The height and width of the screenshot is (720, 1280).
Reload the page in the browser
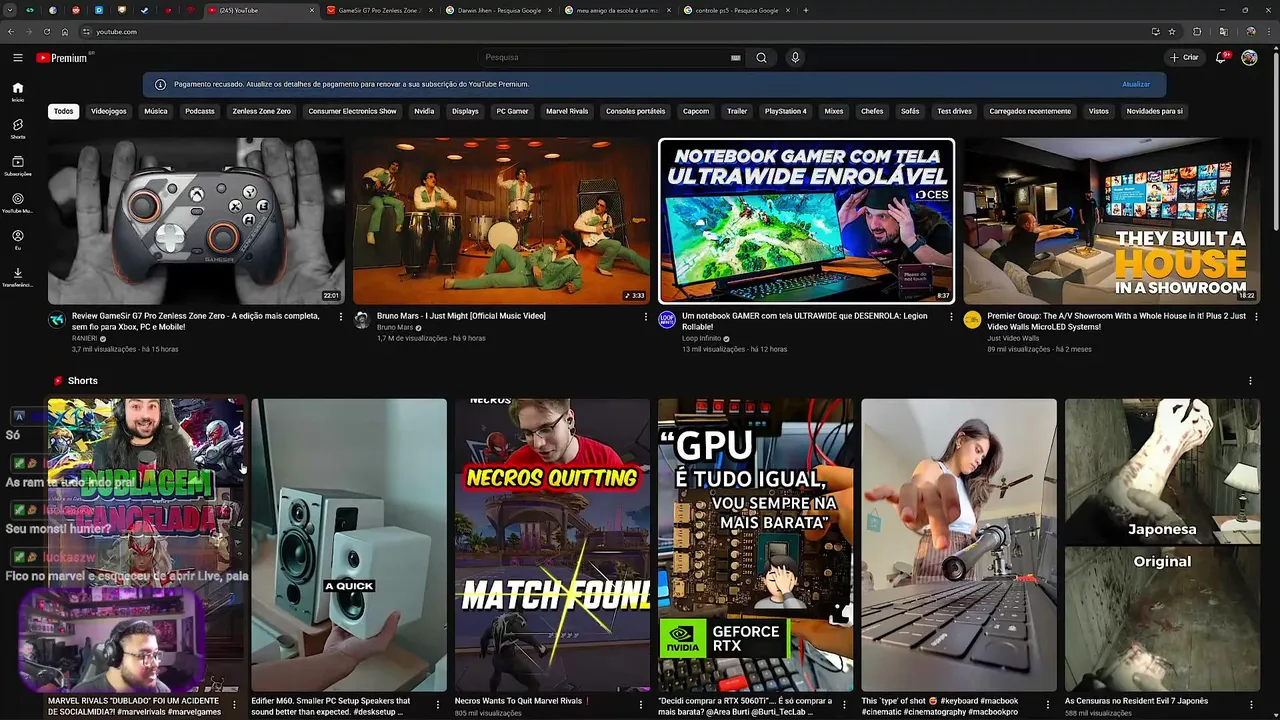pos(46,32)
